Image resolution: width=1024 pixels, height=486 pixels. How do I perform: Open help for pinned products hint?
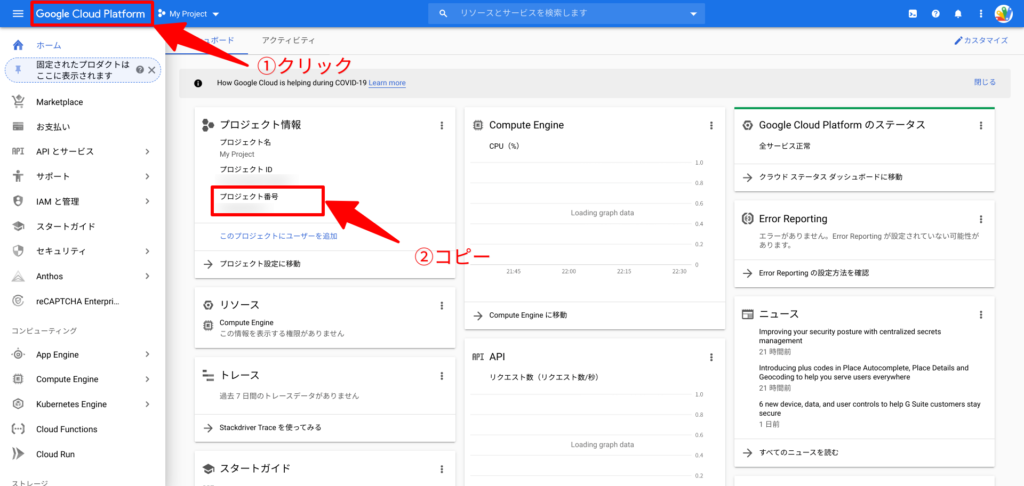(x=140, y=70)
